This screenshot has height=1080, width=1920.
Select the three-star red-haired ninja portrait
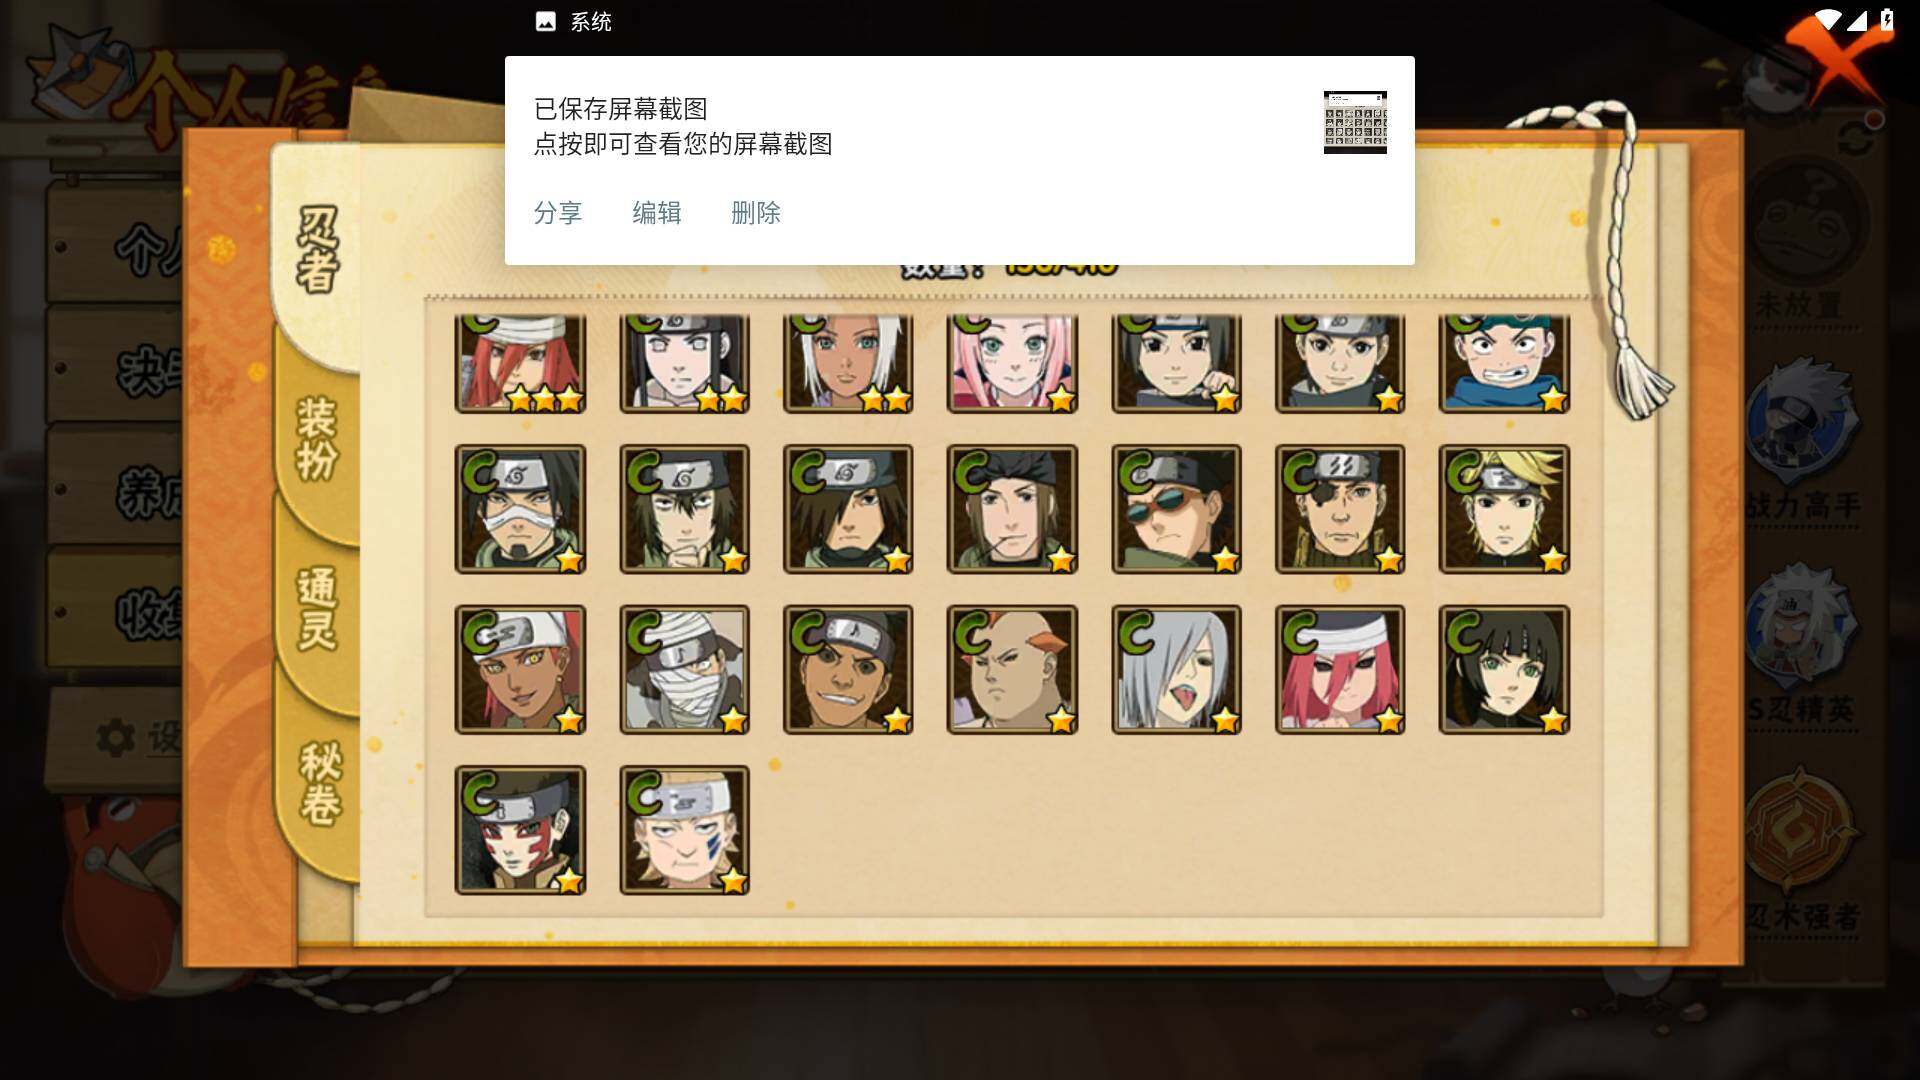520,363
